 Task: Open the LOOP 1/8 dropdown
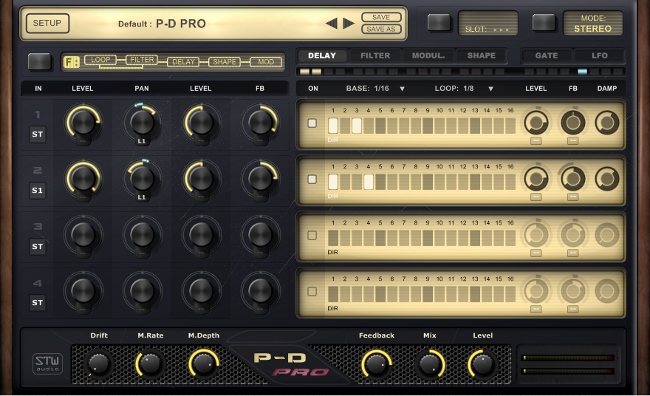click(x=464, y=88)
